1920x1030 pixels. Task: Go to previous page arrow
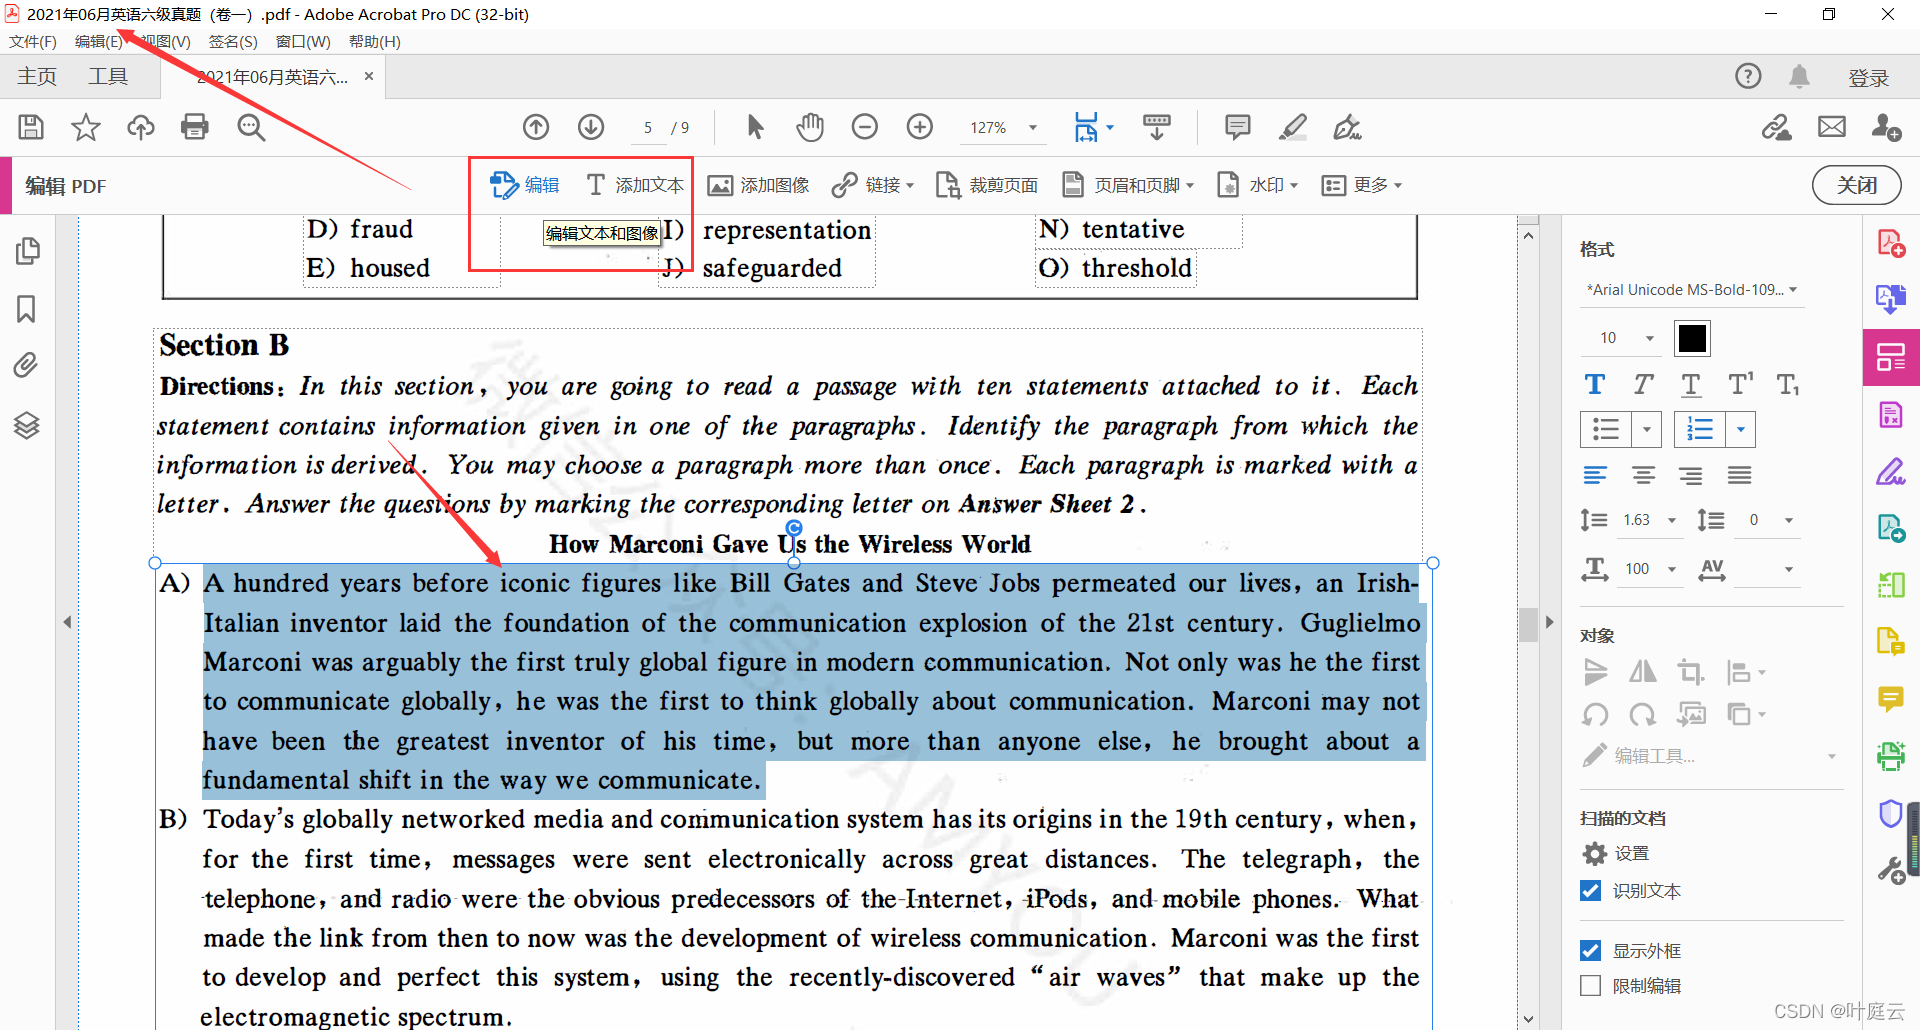pos(536,127)
